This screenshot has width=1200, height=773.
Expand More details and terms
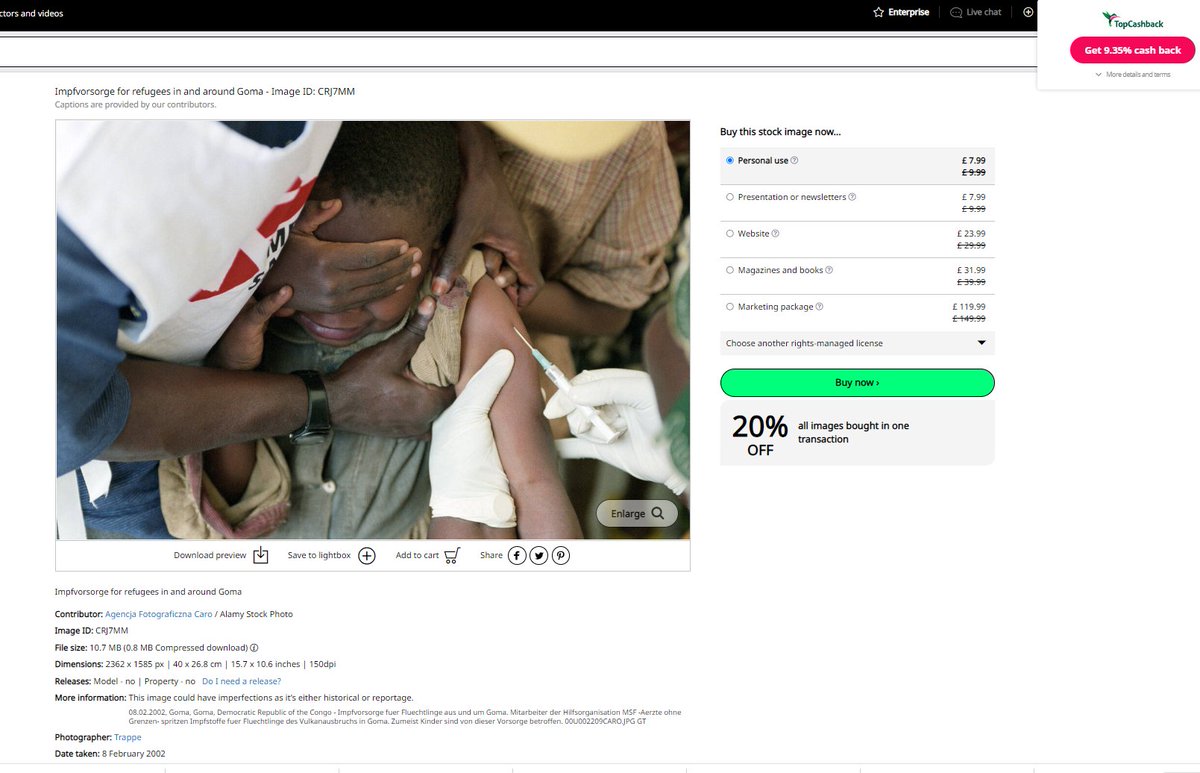click(x=1132, y=74)
